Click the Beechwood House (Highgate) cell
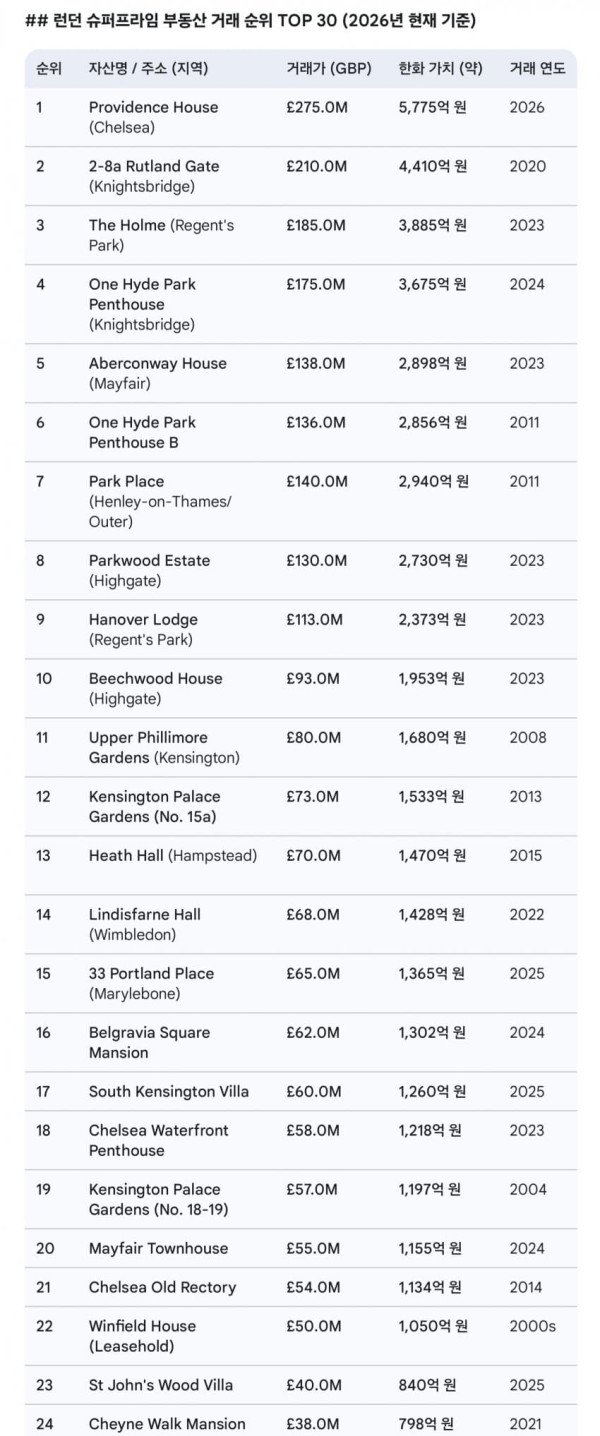Image resolution: width=600 pixels, height=1436 pixels. click(155, 688)
